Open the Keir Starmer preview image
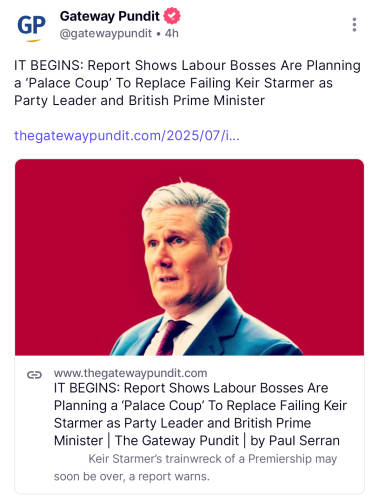 [x=189, y=257]
